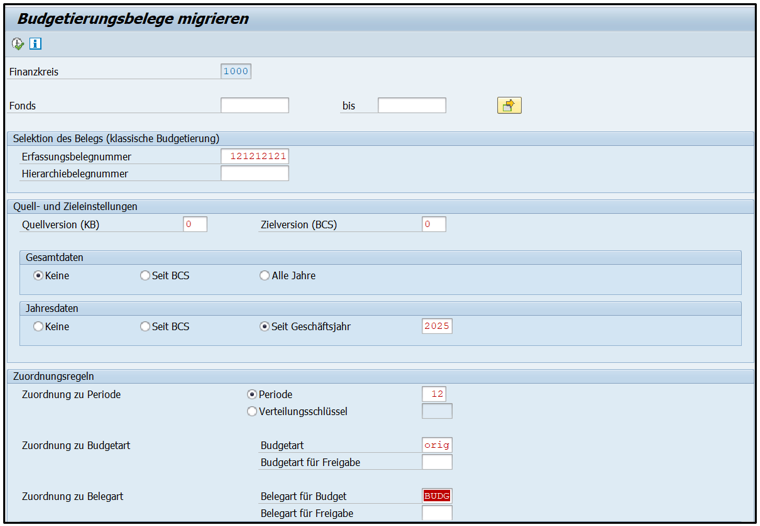Select Seit Geschäftsjahr radio option
The image size is (760, 526).
click(265, 326)
